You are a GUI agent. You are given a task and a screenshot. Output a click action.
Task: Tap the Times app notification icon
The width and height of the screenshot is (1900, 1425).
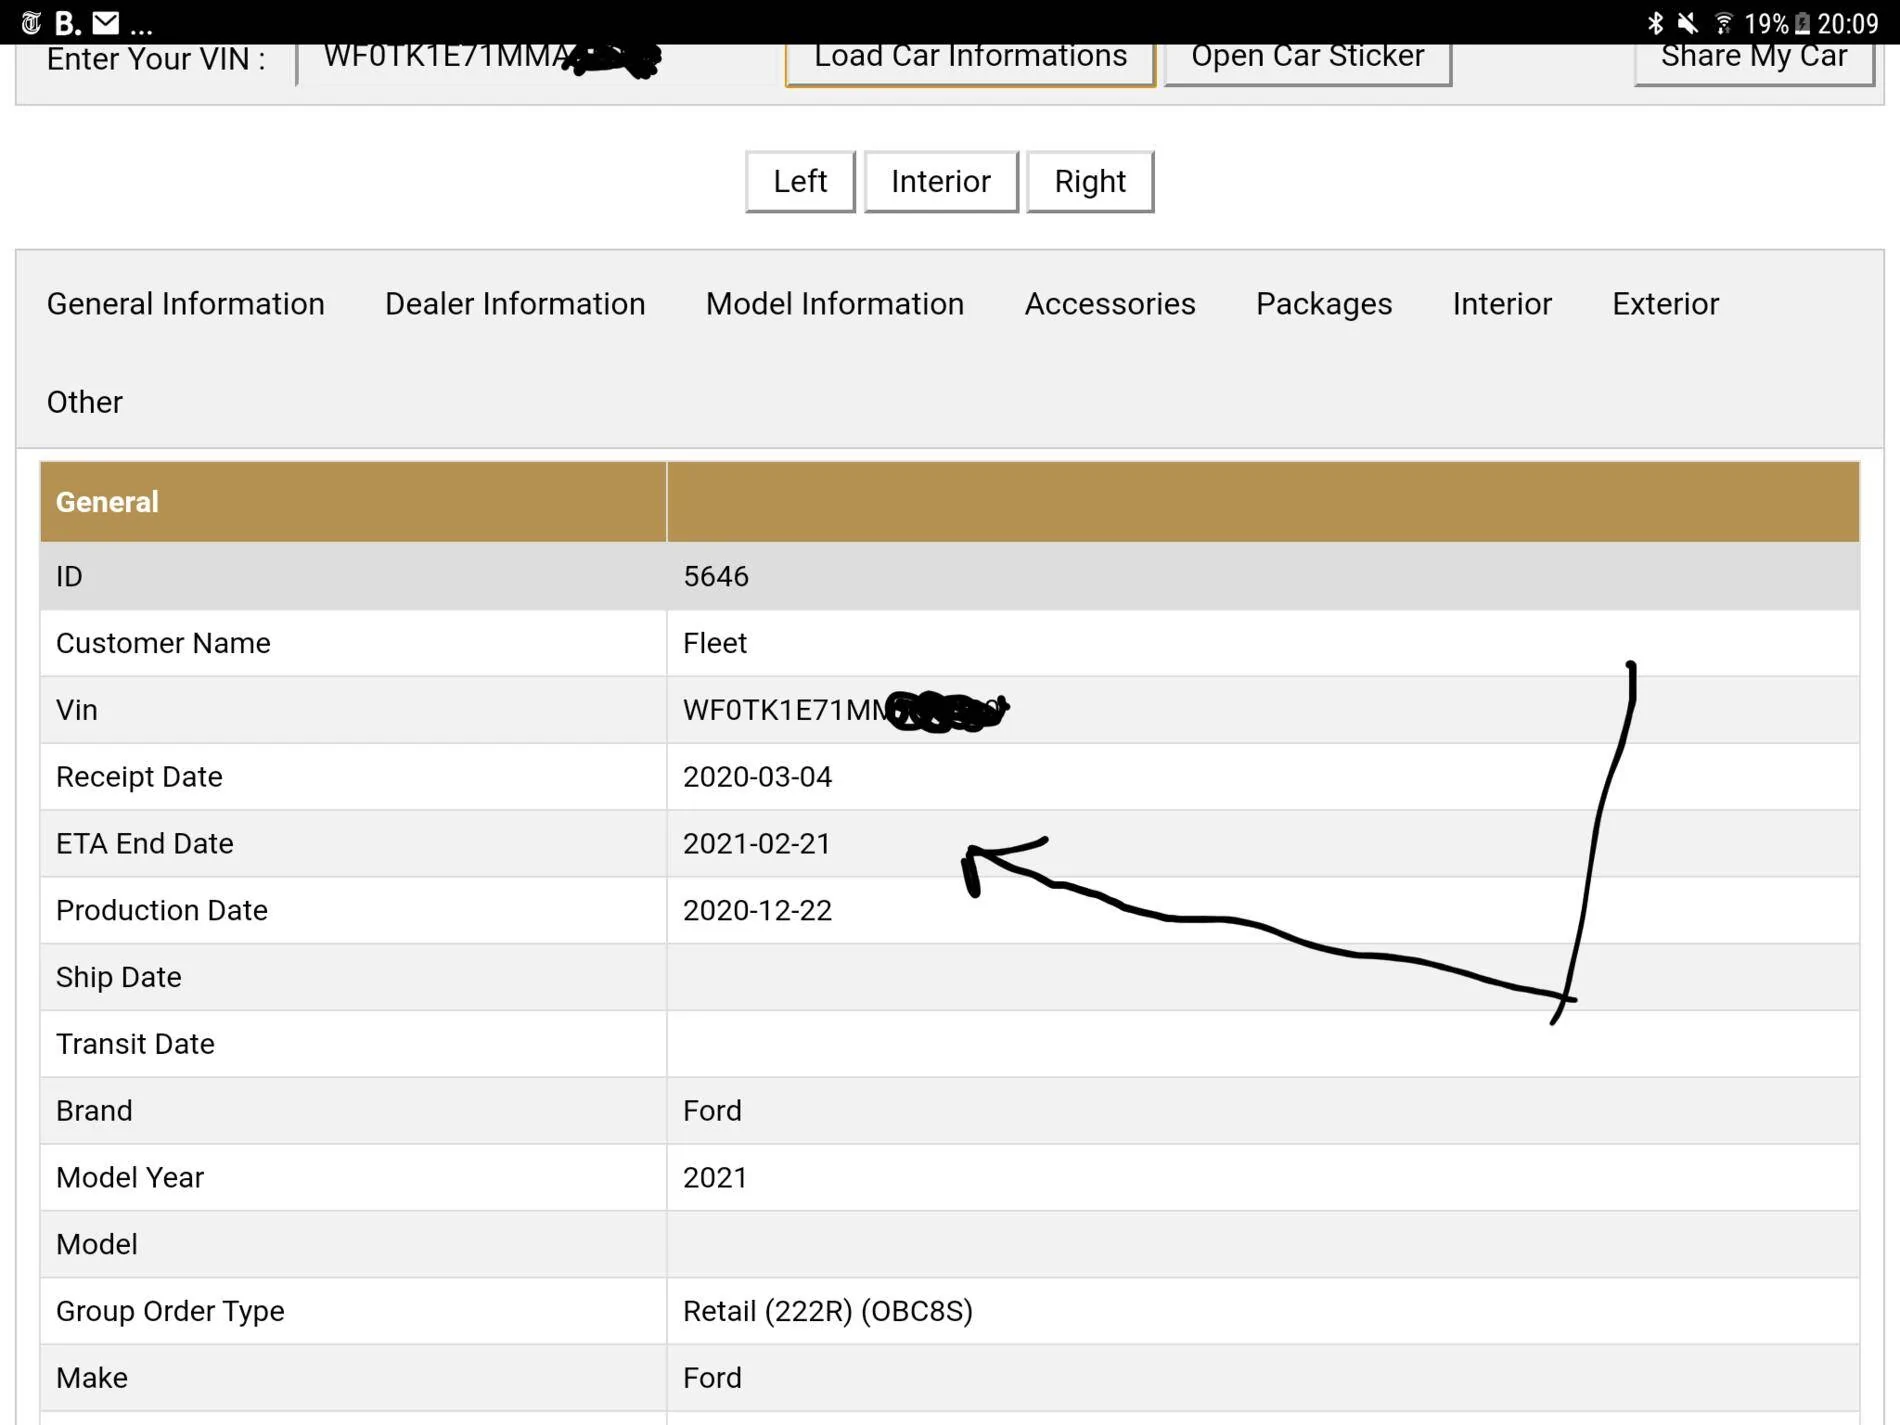click(x=31, y=22)
